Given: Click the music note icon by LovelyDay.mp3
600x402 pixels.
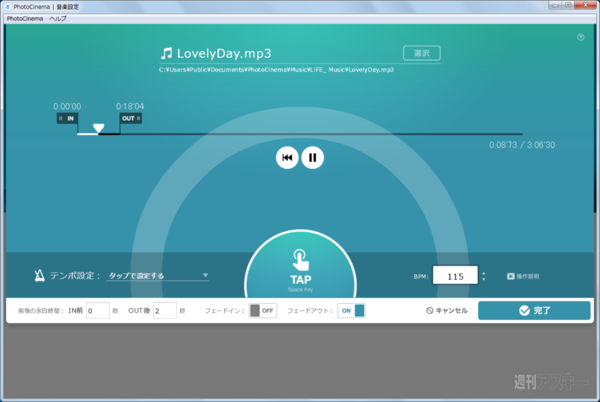Looking at the screenshot, I should click(166, 53).
